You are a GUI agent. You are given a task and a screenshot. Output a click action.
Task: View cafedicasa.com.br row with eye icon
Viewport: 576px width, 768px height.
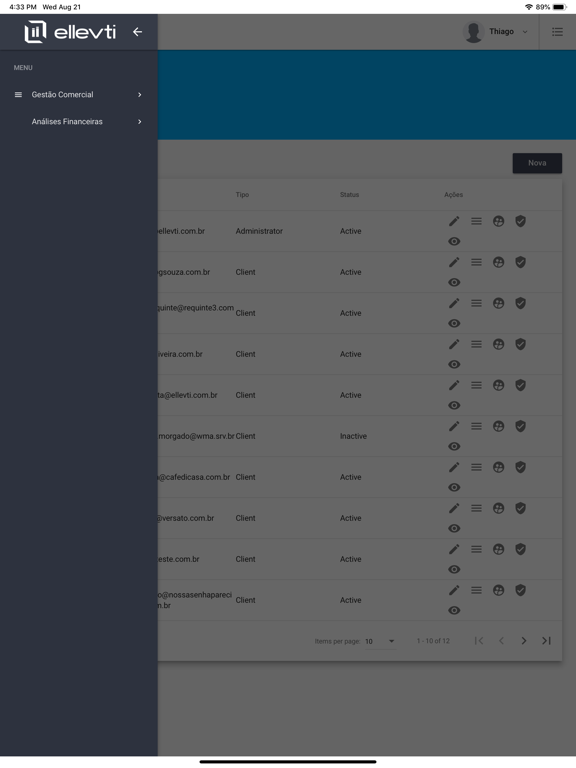pyautogui.click(x=454, y=487)
